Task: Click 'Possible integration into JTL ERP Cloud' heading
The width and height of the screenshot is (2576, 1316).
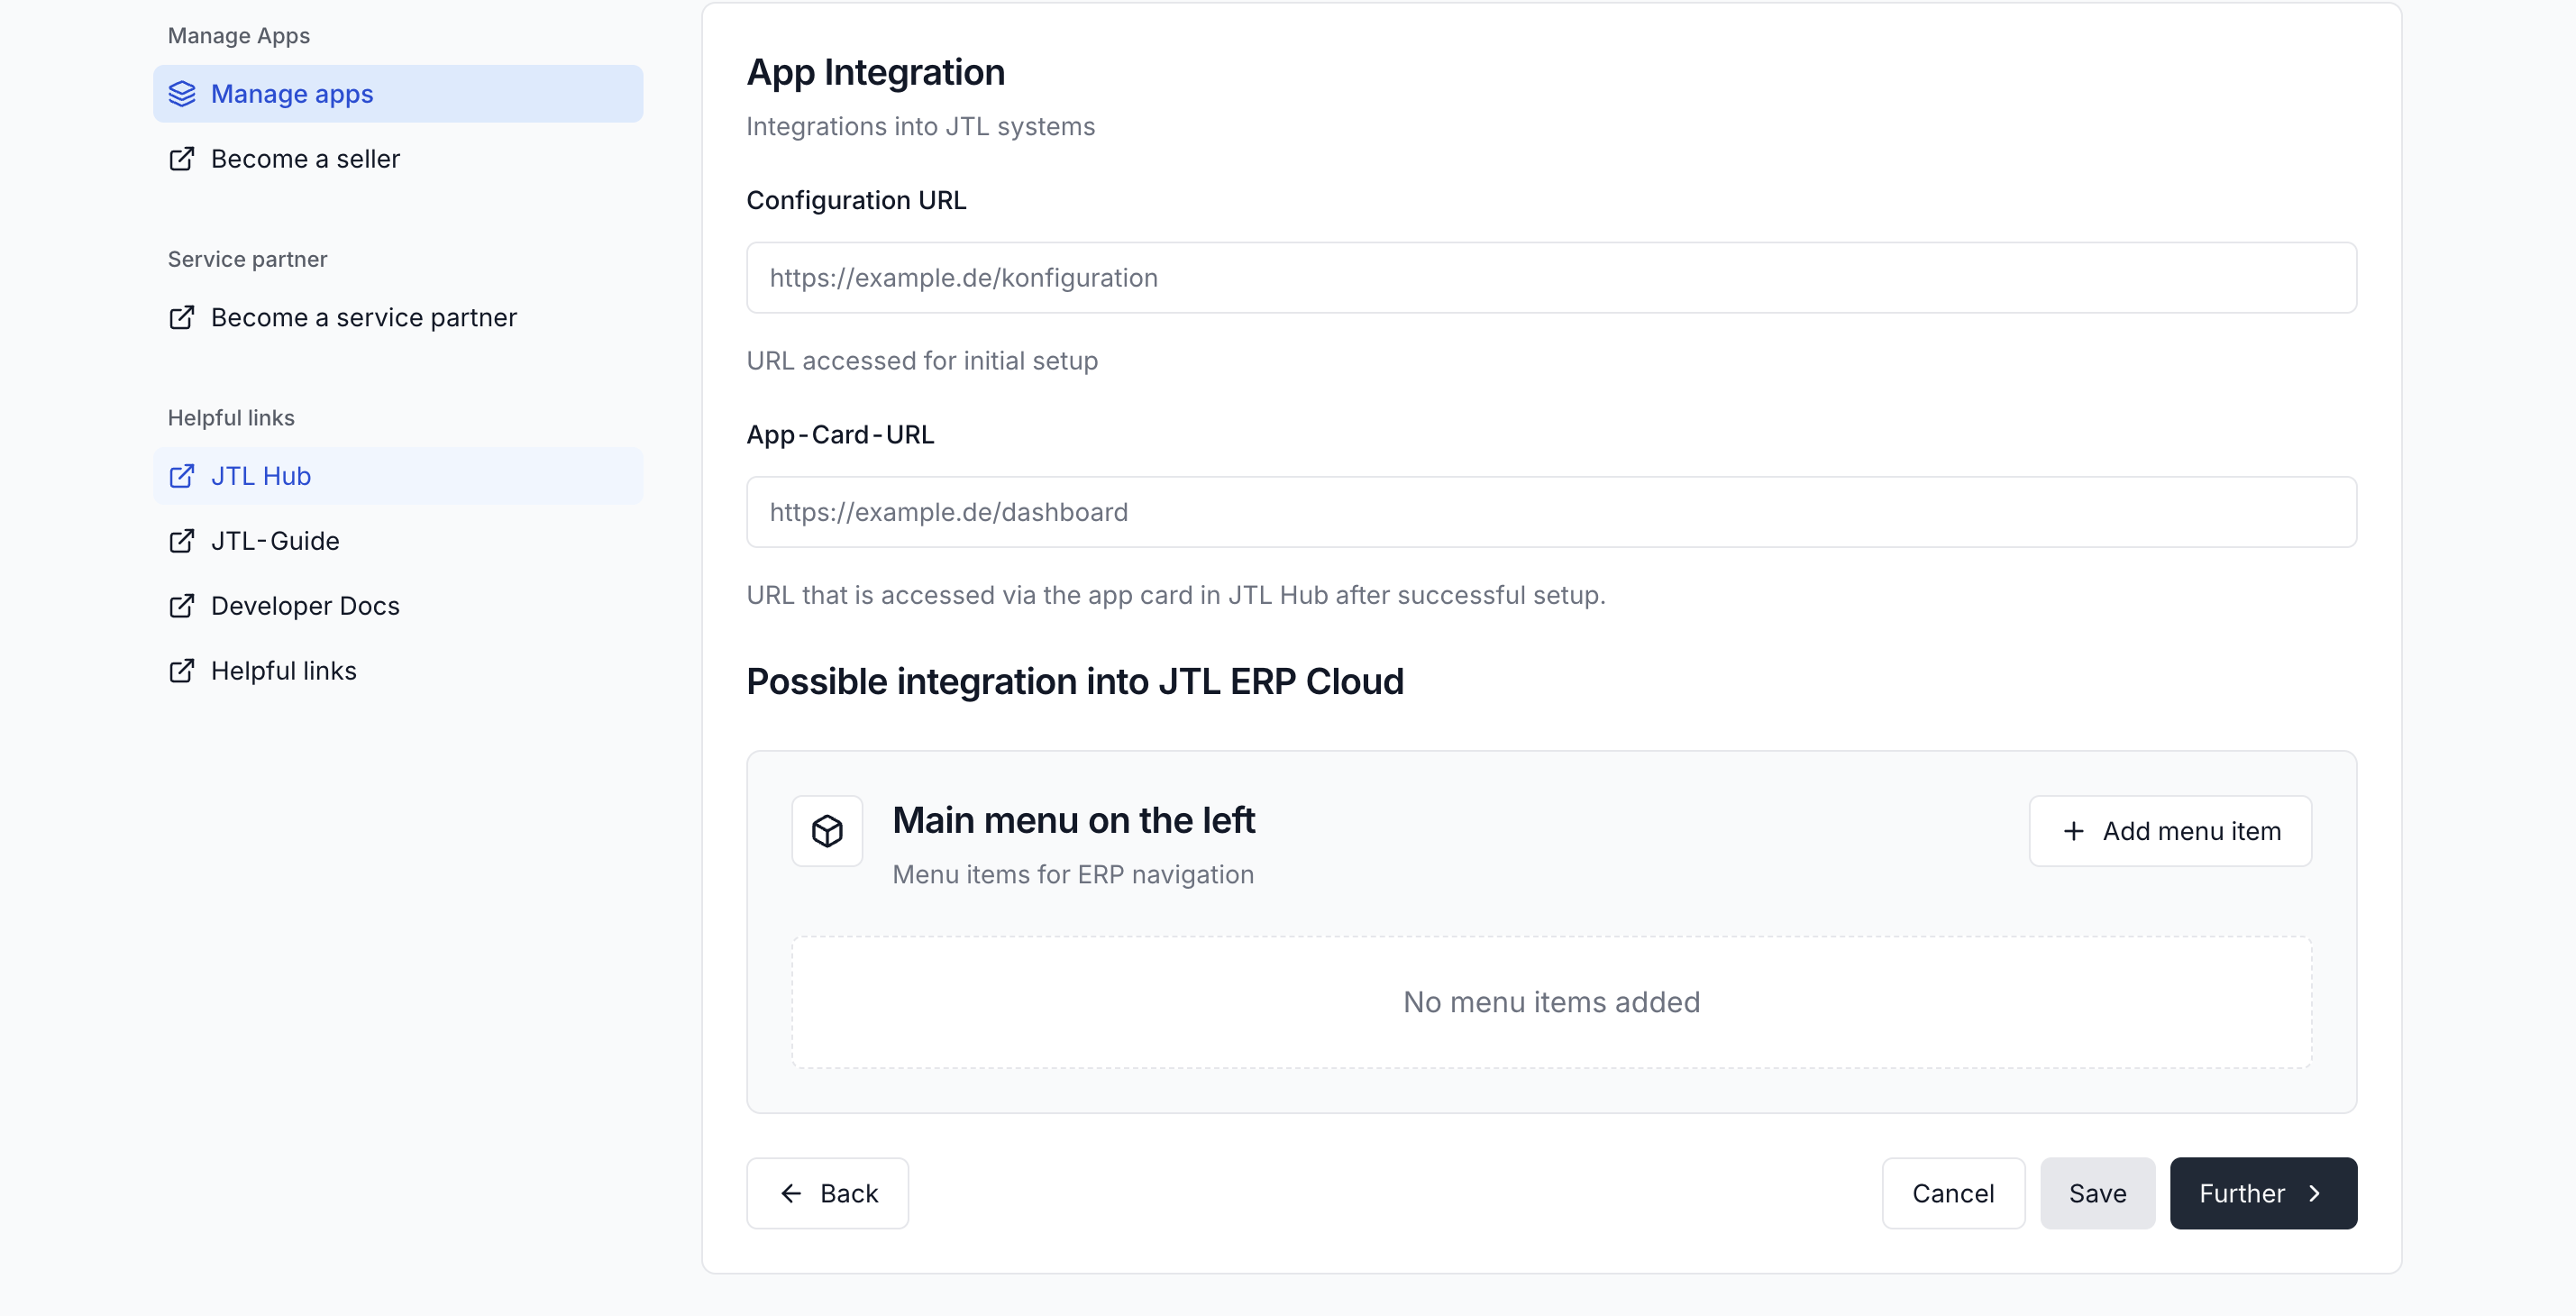Action: [x=1075, y=682]
